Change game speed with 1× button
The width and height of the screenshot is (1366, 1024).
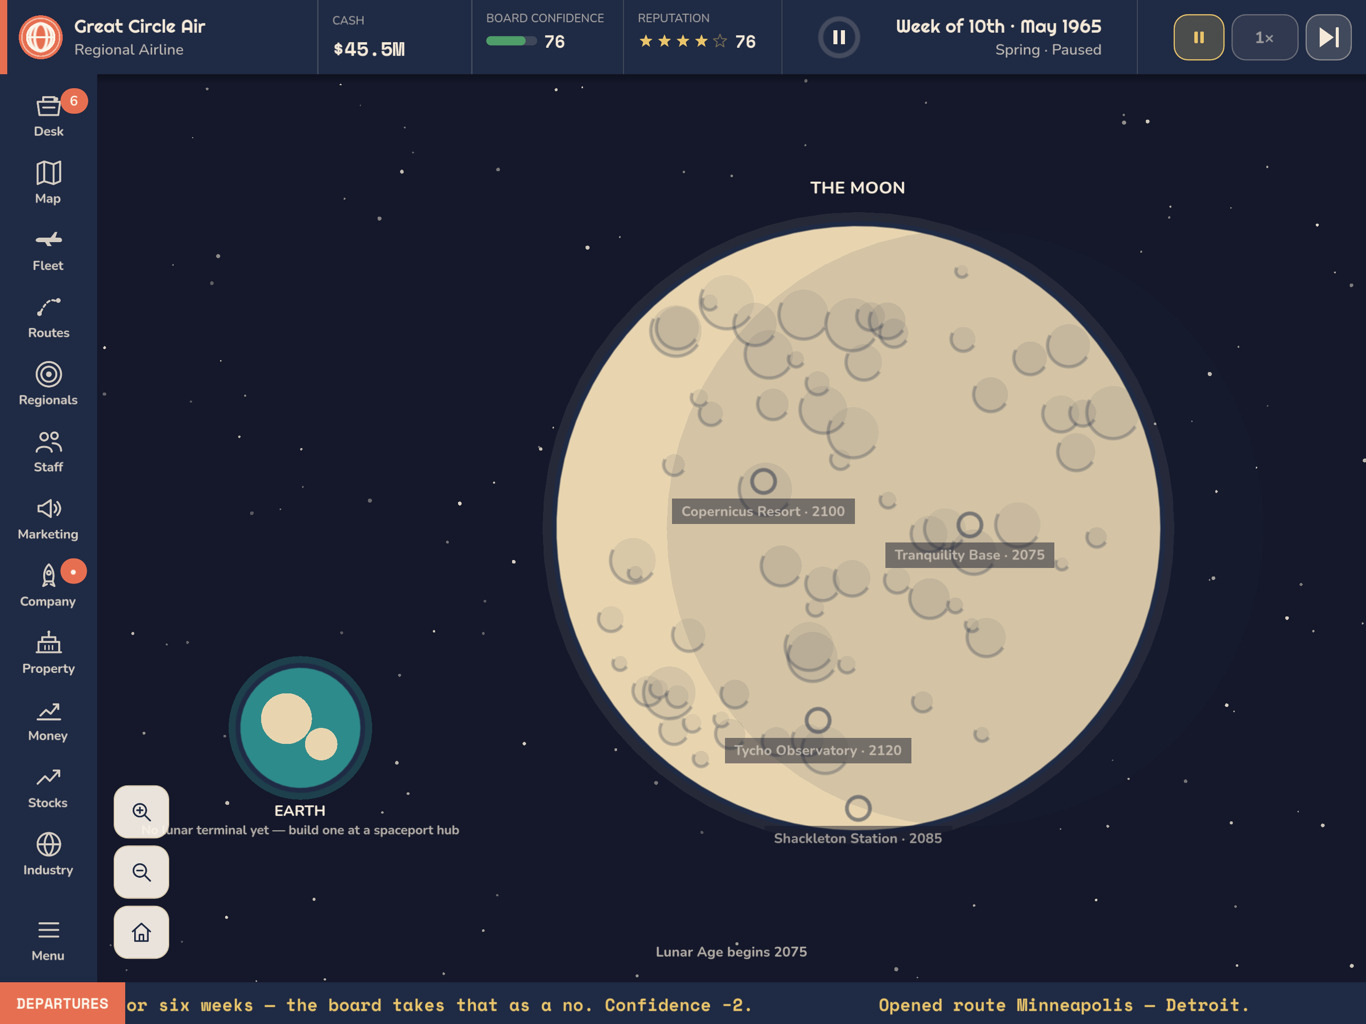click(1264, 37)
